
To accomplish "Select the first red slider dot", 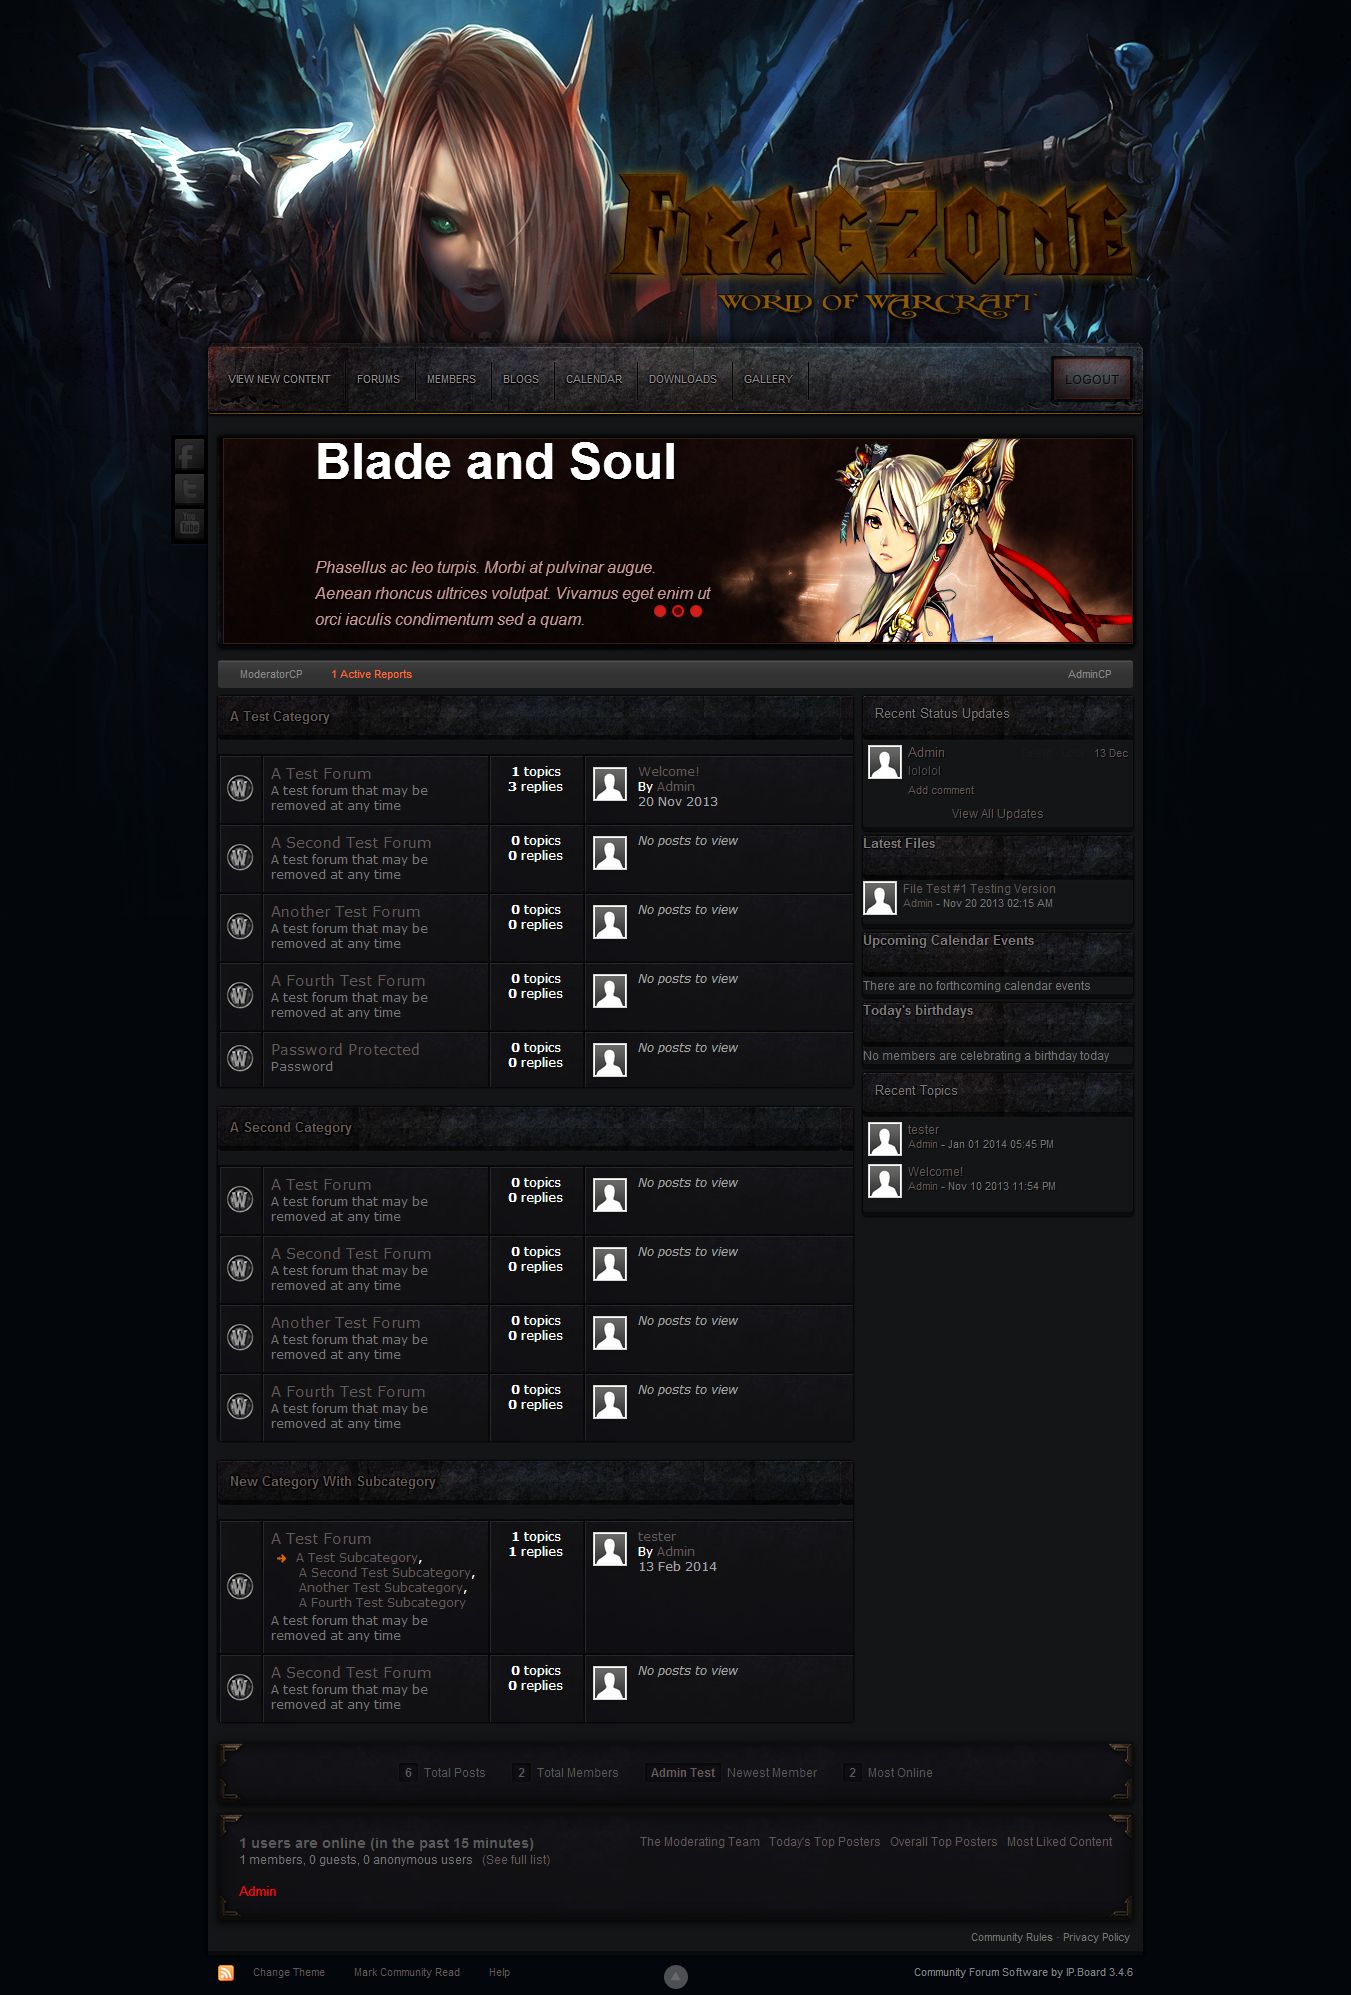I will (x=660, y=611).
